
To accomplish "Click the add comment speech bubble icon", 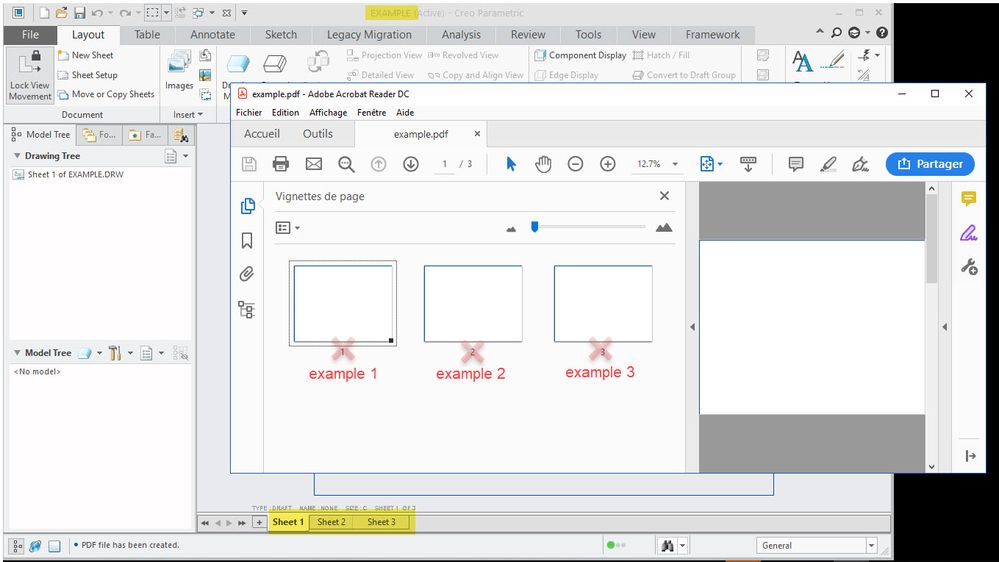I will click(796, 164).
